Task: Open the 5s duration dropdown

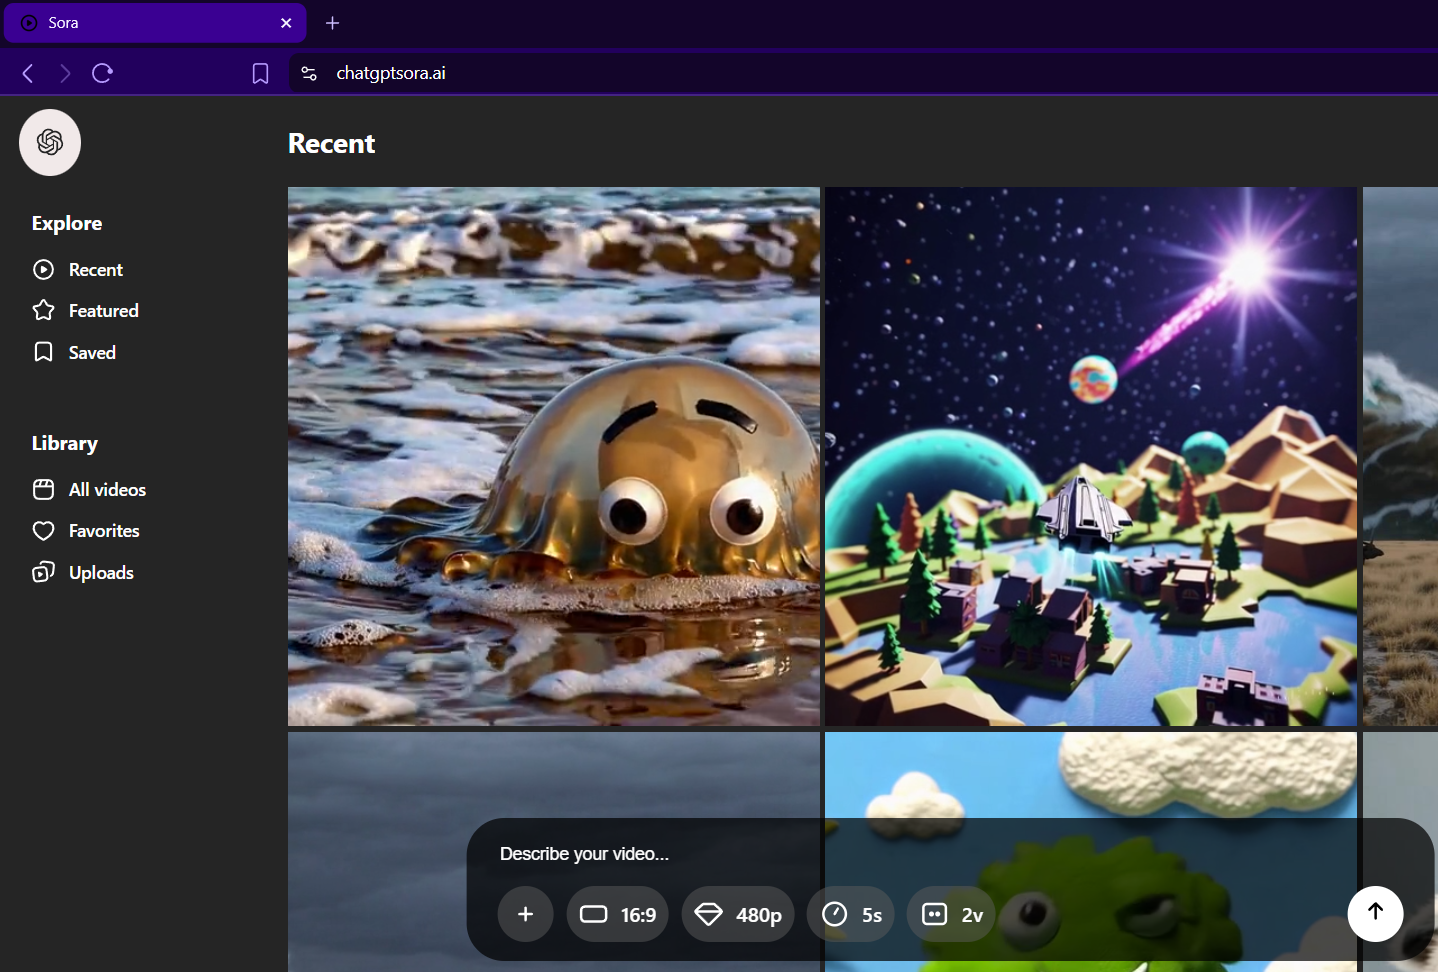Action: pos(851,914)
